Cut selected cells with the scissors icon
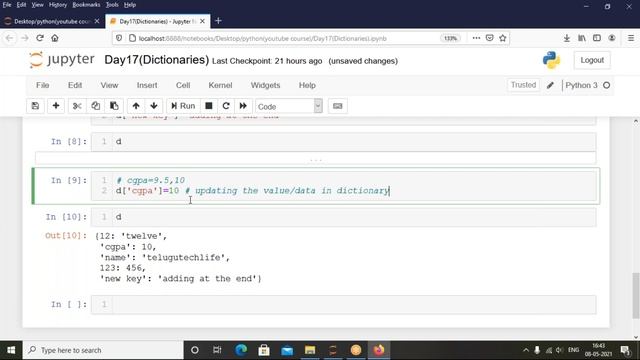The image size is (640, 360). [x=77, y=106]
